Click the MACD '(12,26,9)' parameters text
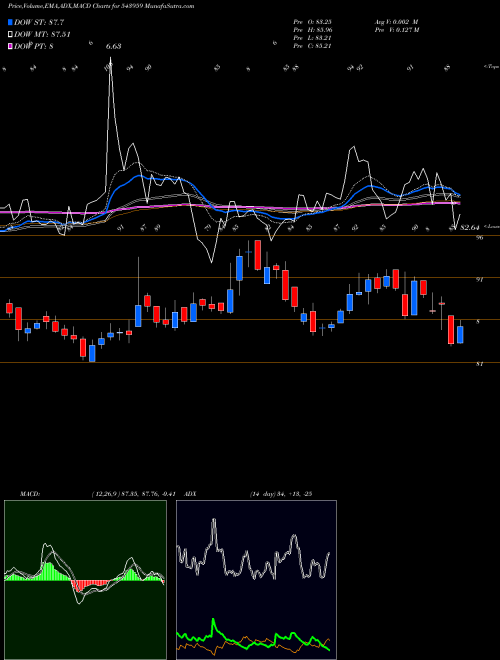 (105, 494)
